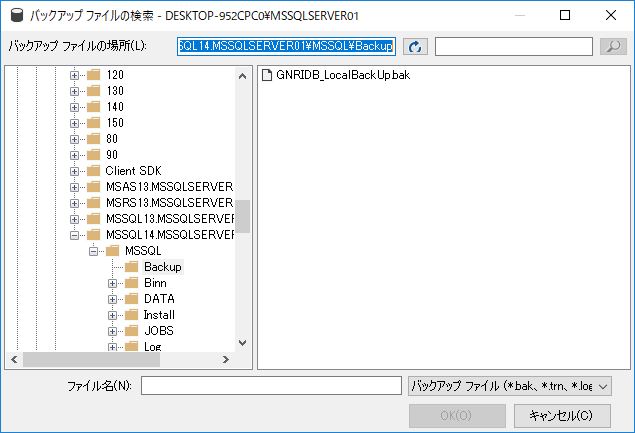Open the backup file type dropdown

(x=510, y=386)
